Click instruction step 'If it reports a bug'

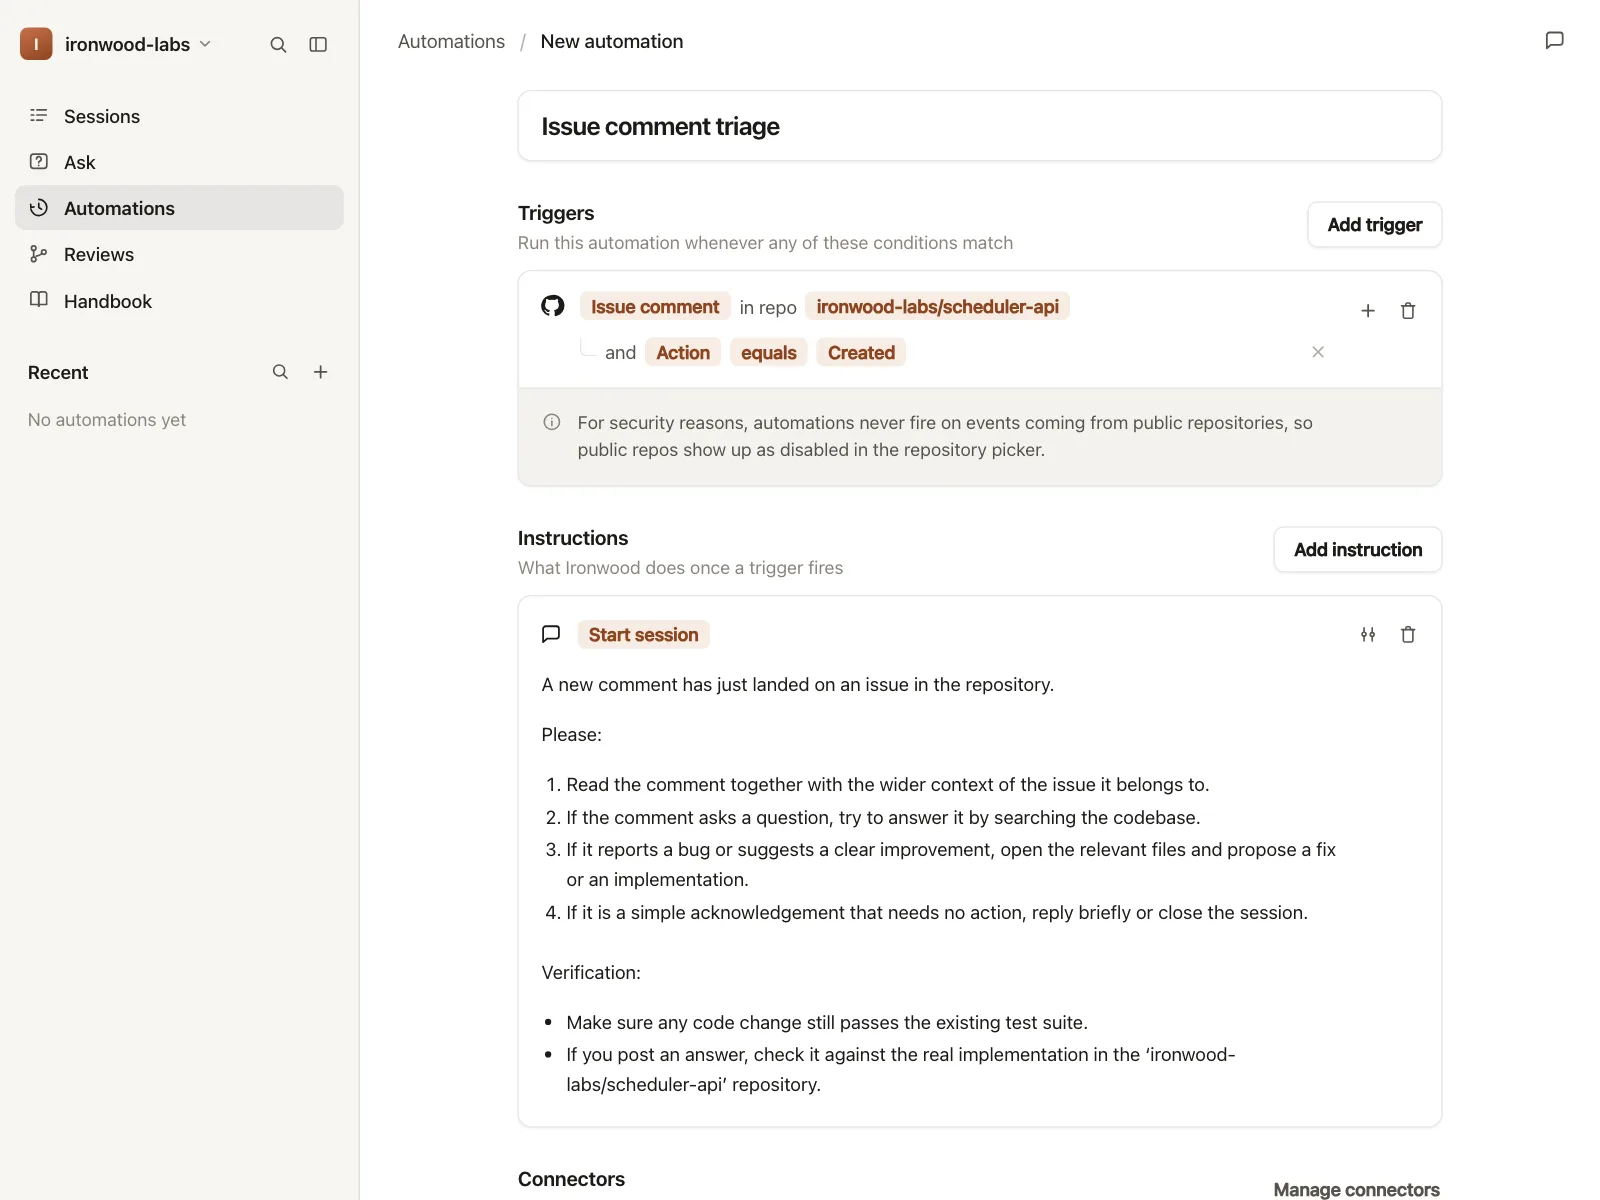pyautogui.click(x=951, y=864)
